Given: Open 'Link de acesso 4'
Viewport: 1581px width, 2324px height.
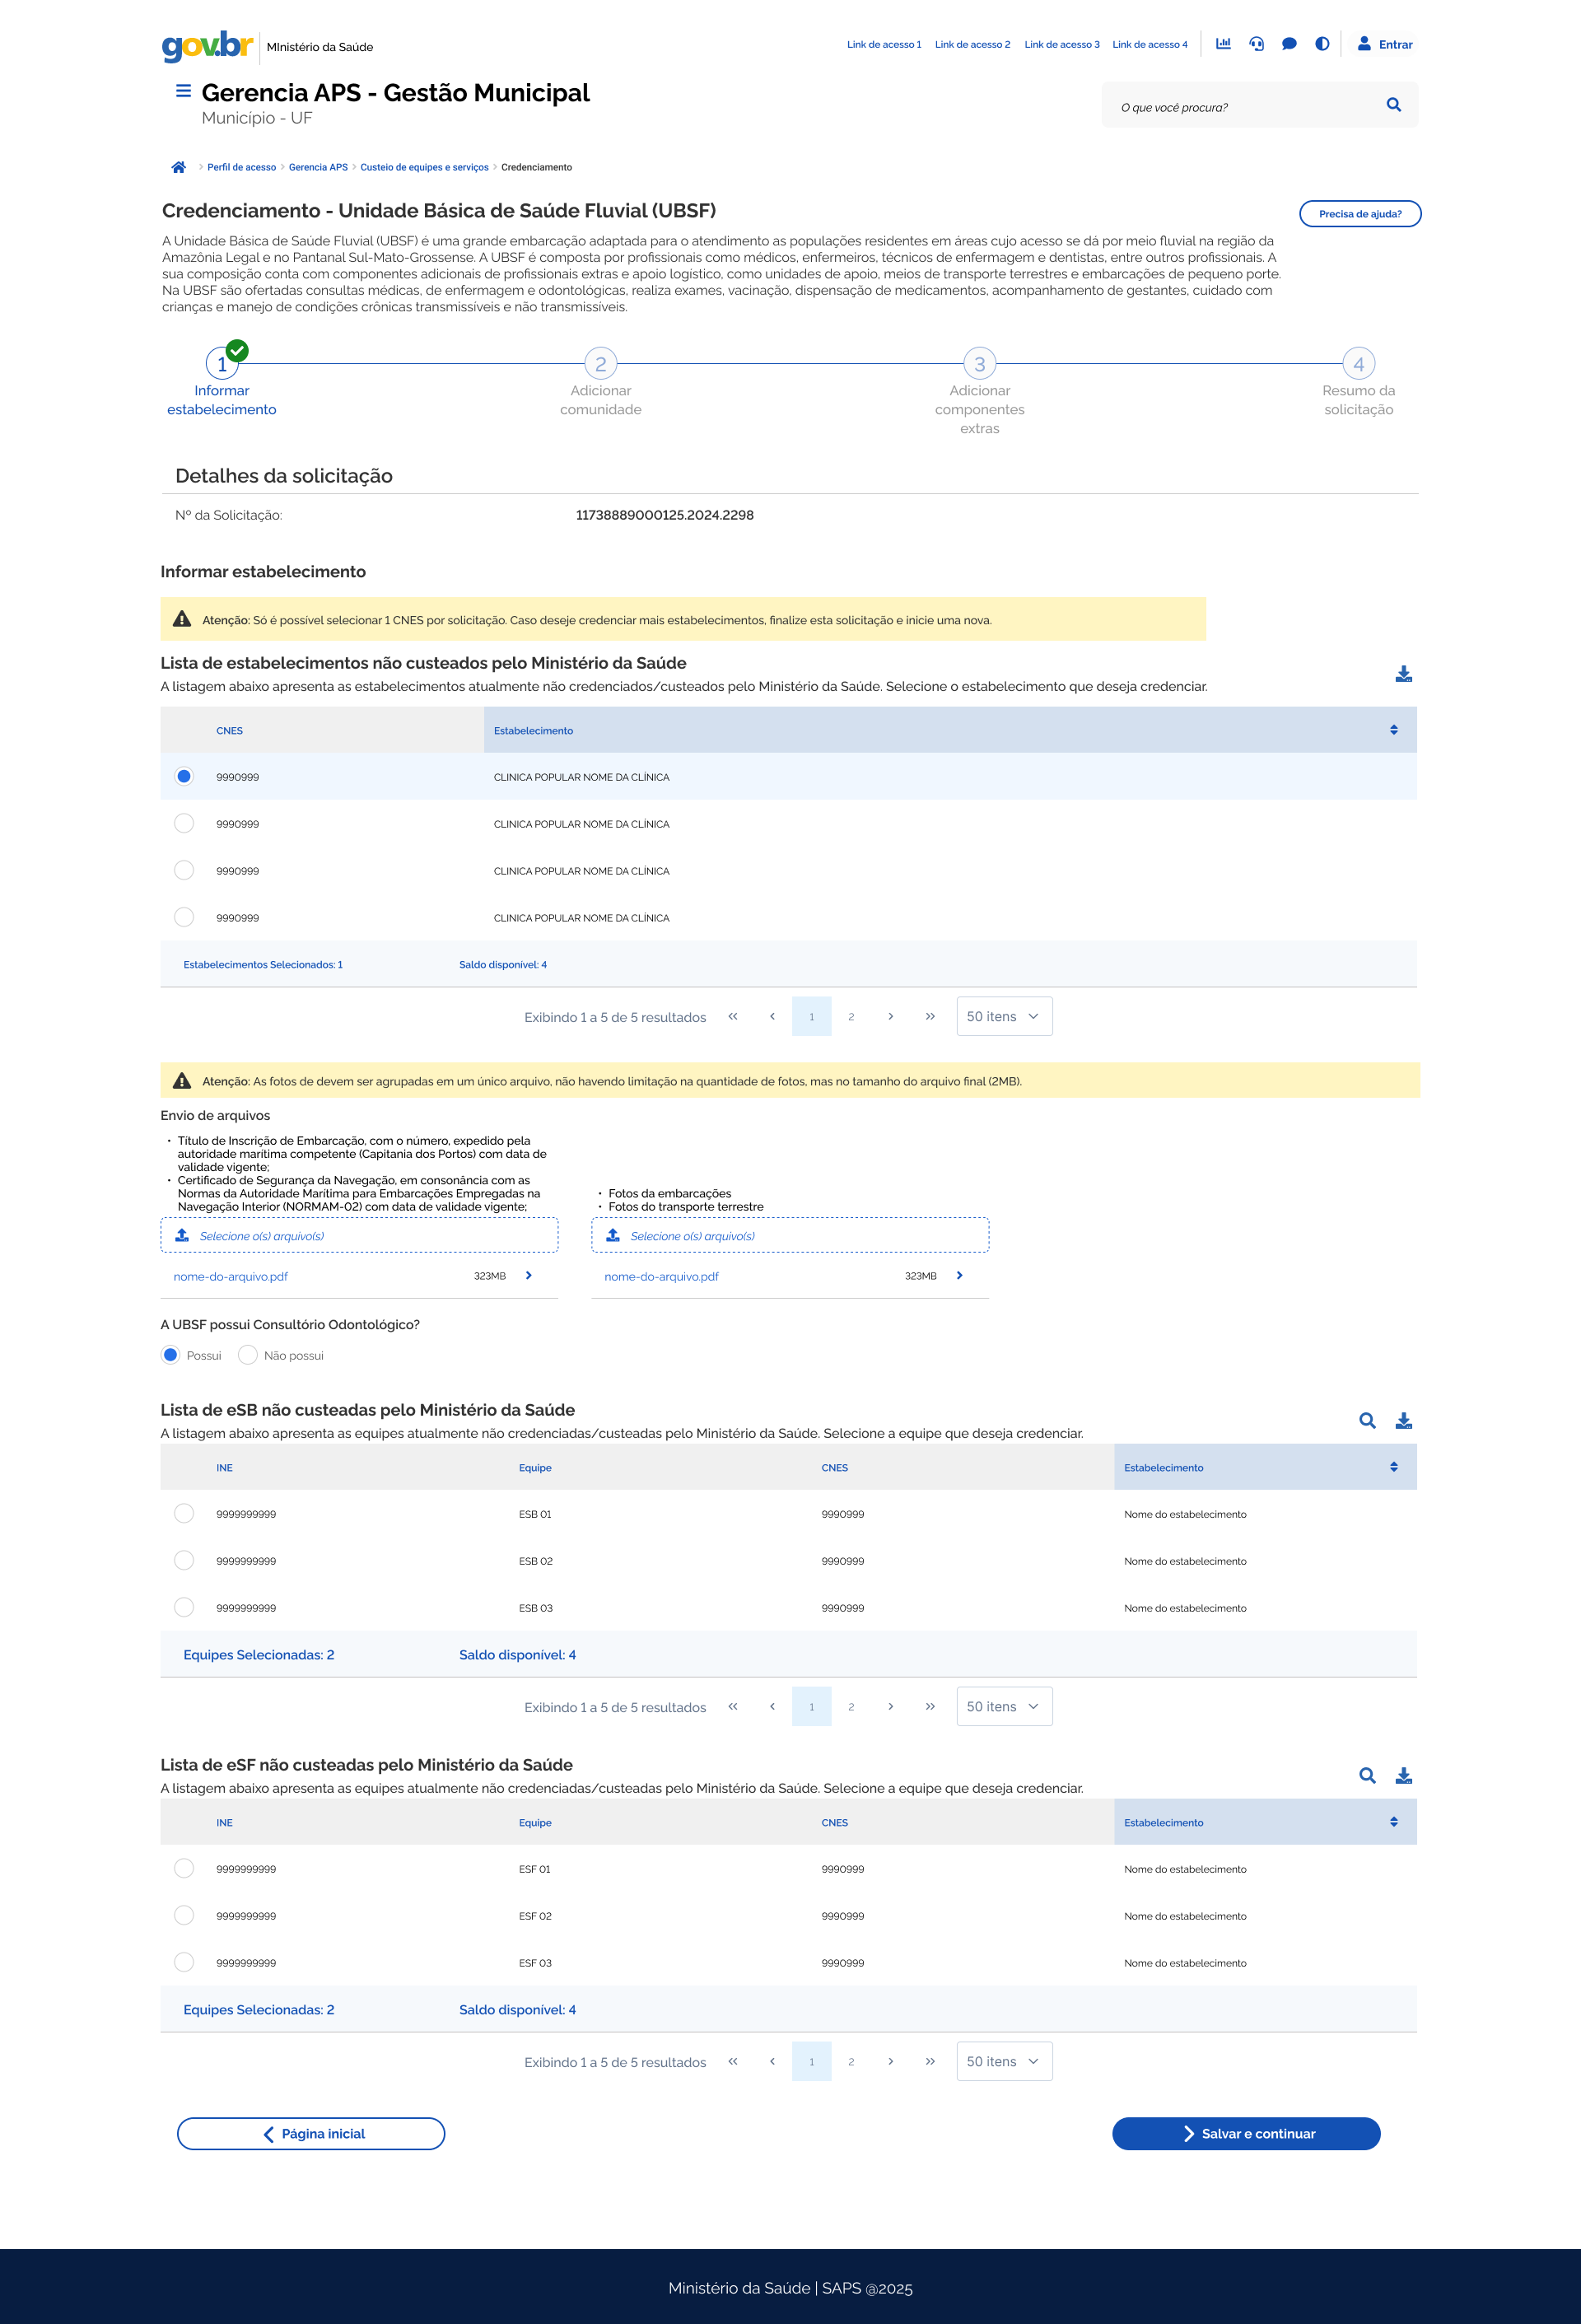Looking at the screenshot, I should 1150,44.
